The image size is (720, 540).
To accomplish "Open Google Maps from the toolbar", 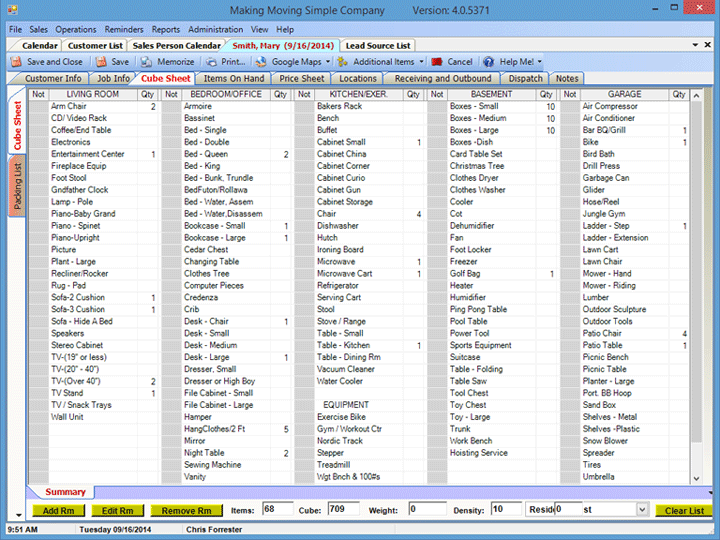I will [x=263, y=62].
